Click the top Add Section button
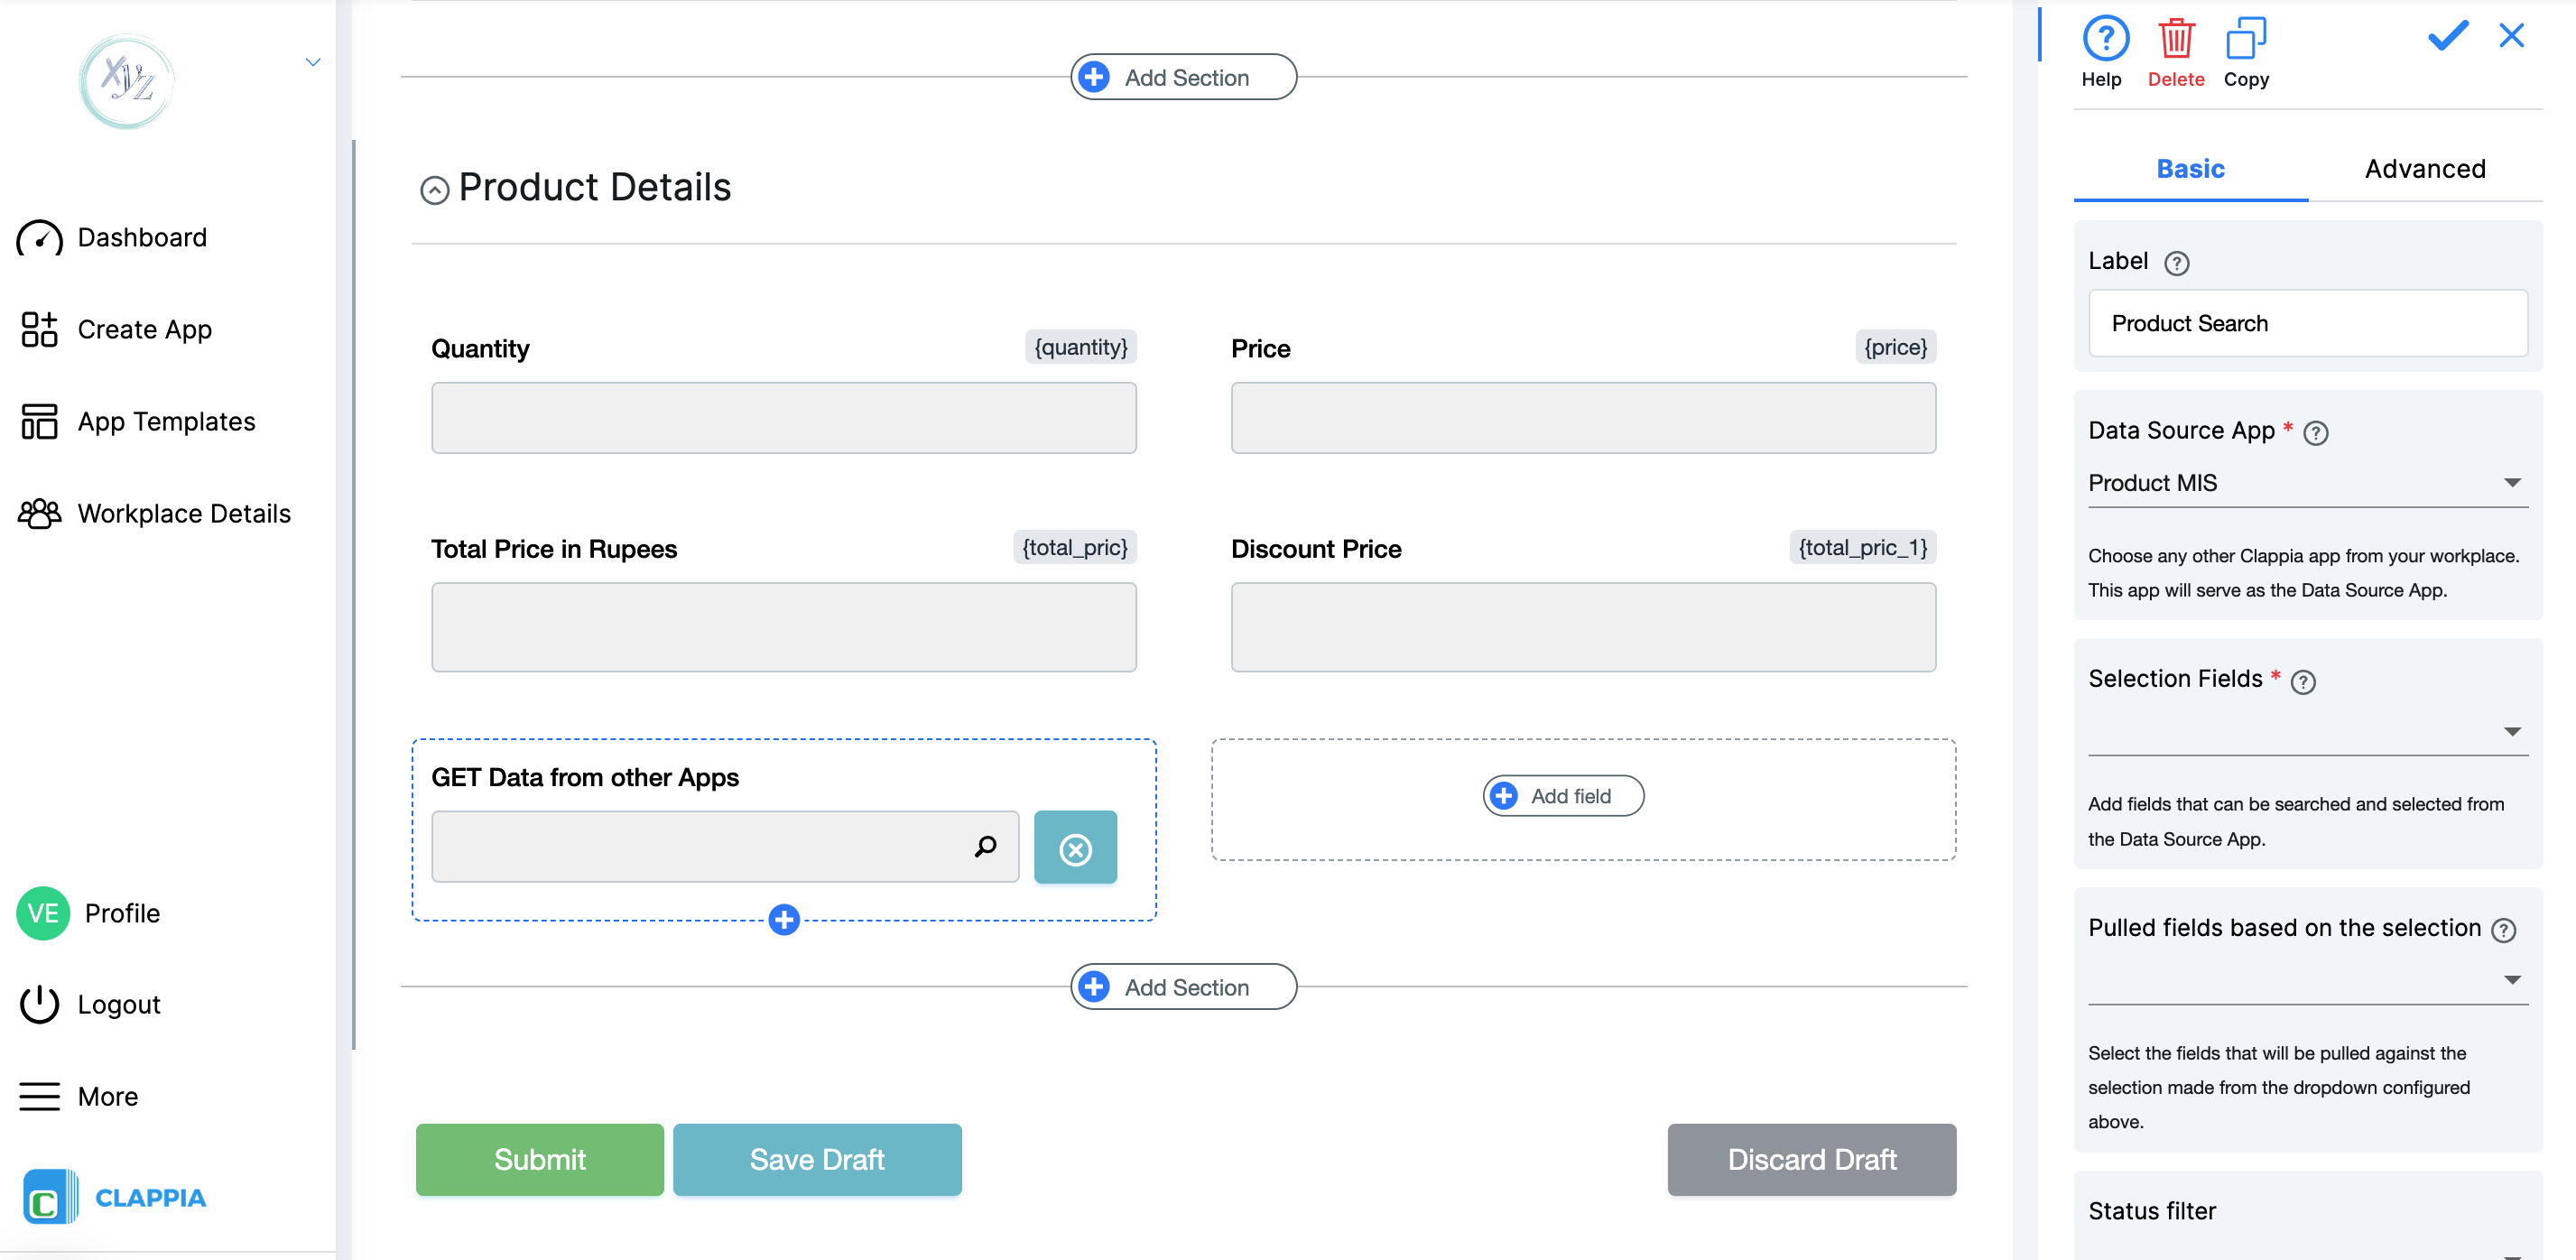2576x1260 pixels. click(x=1183, y=76)
